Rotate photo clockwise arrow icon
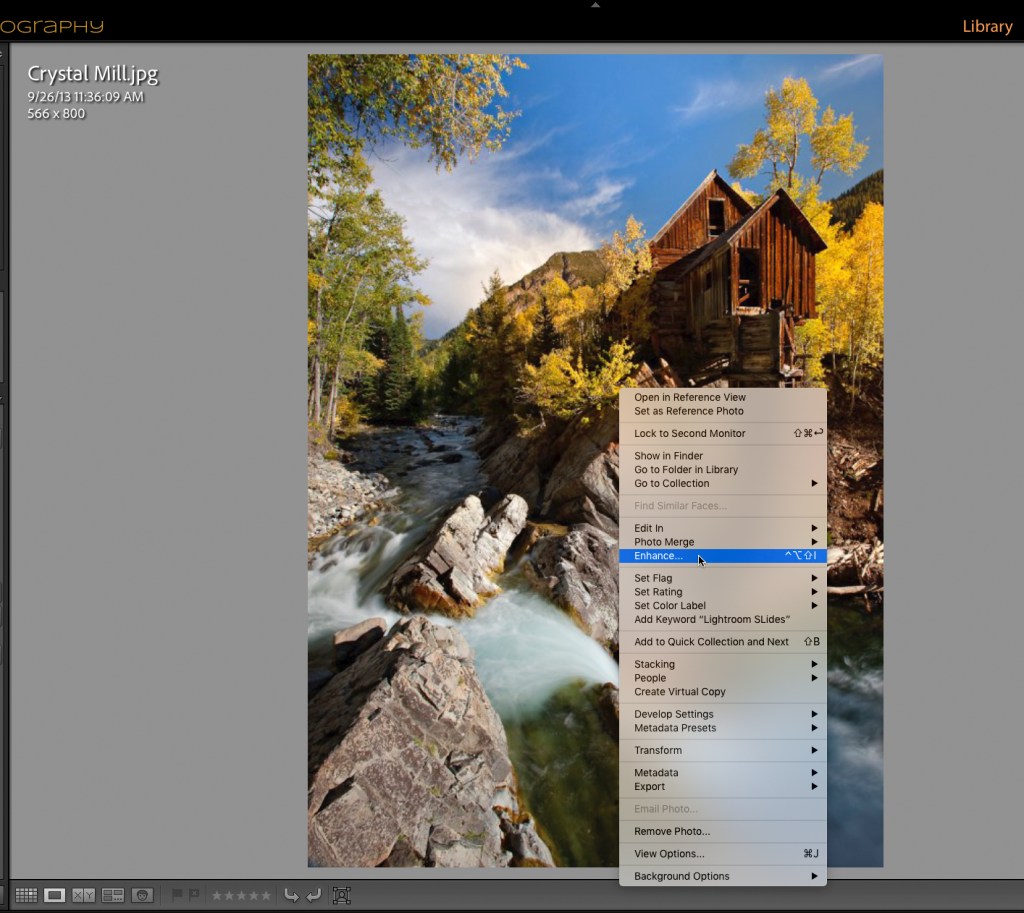 [x=314, y=895]
